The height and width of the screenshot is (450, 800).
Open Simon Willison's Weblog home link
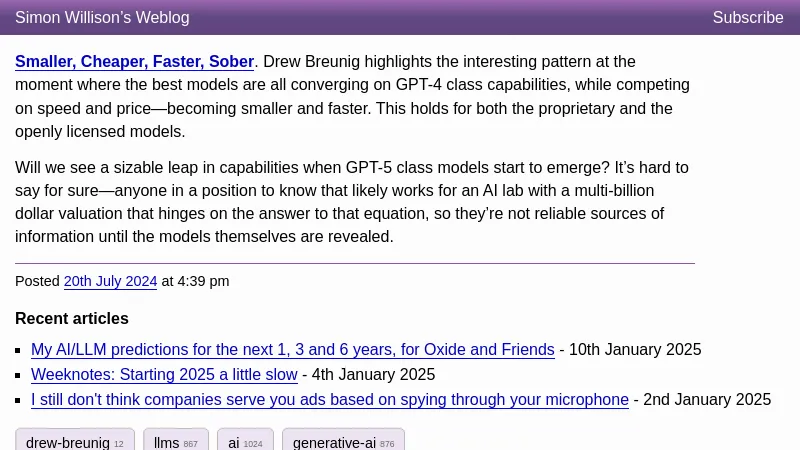[x=102, y=18]
